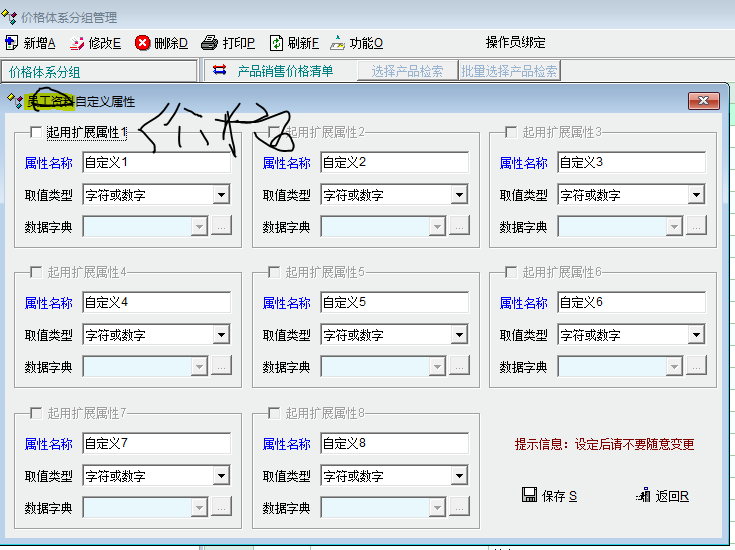Click the 批里选择产品检索 button
The height and width of the screenshot is (550, 735).
click(509, 71)
